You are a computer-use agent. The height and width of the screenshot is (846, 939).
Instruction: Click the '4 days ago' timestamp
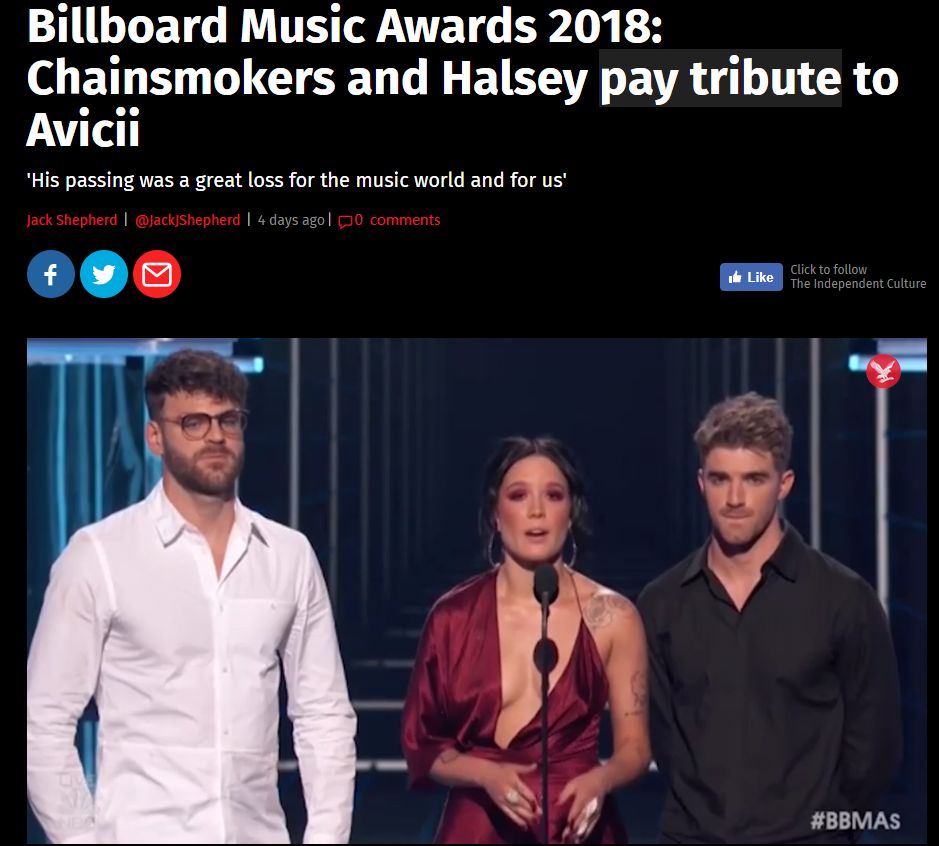[291, 220]
